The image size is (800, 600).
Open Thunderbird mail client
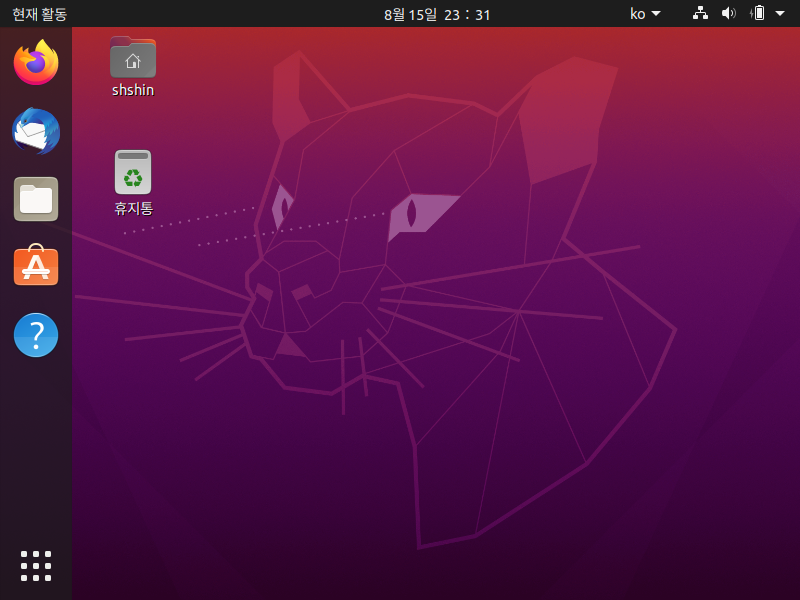coord(36,131)
